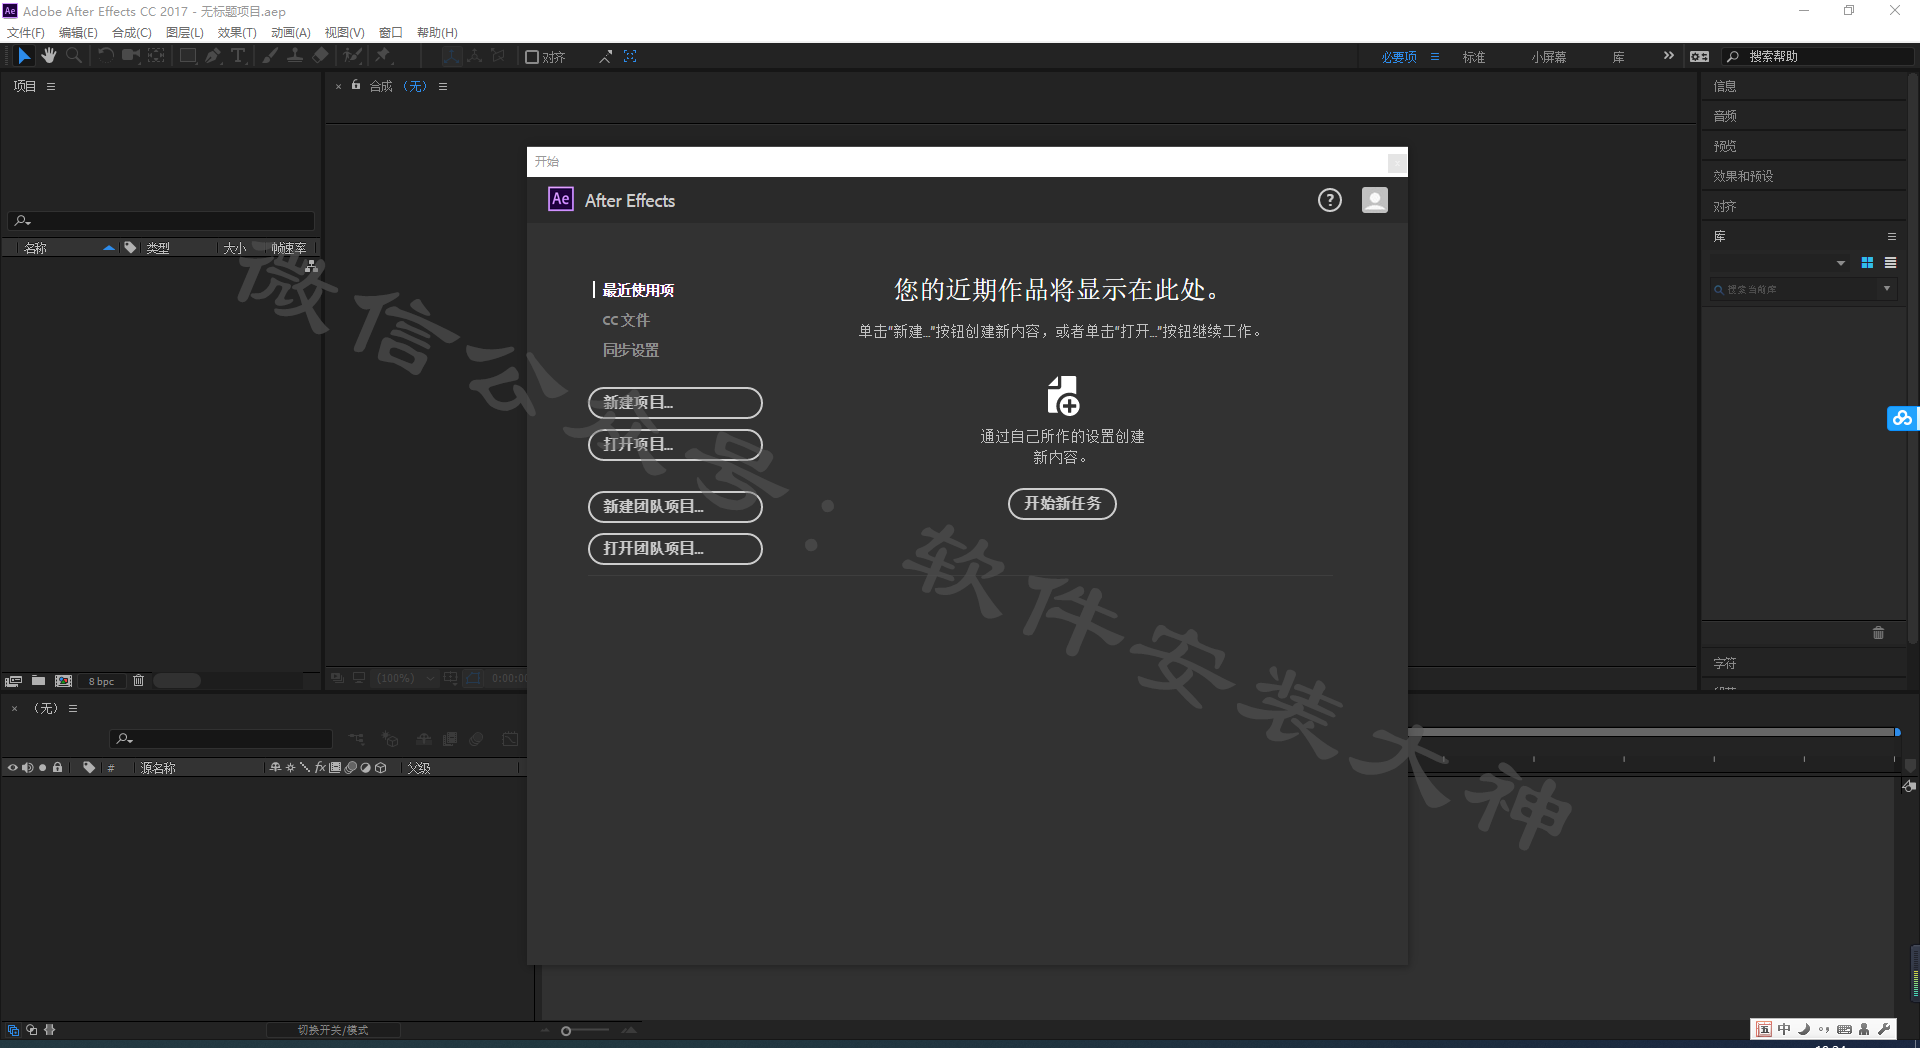Open the 文件(F) menu
The width and height of the screenshot is (1920, 1048).
click(26, 33)
